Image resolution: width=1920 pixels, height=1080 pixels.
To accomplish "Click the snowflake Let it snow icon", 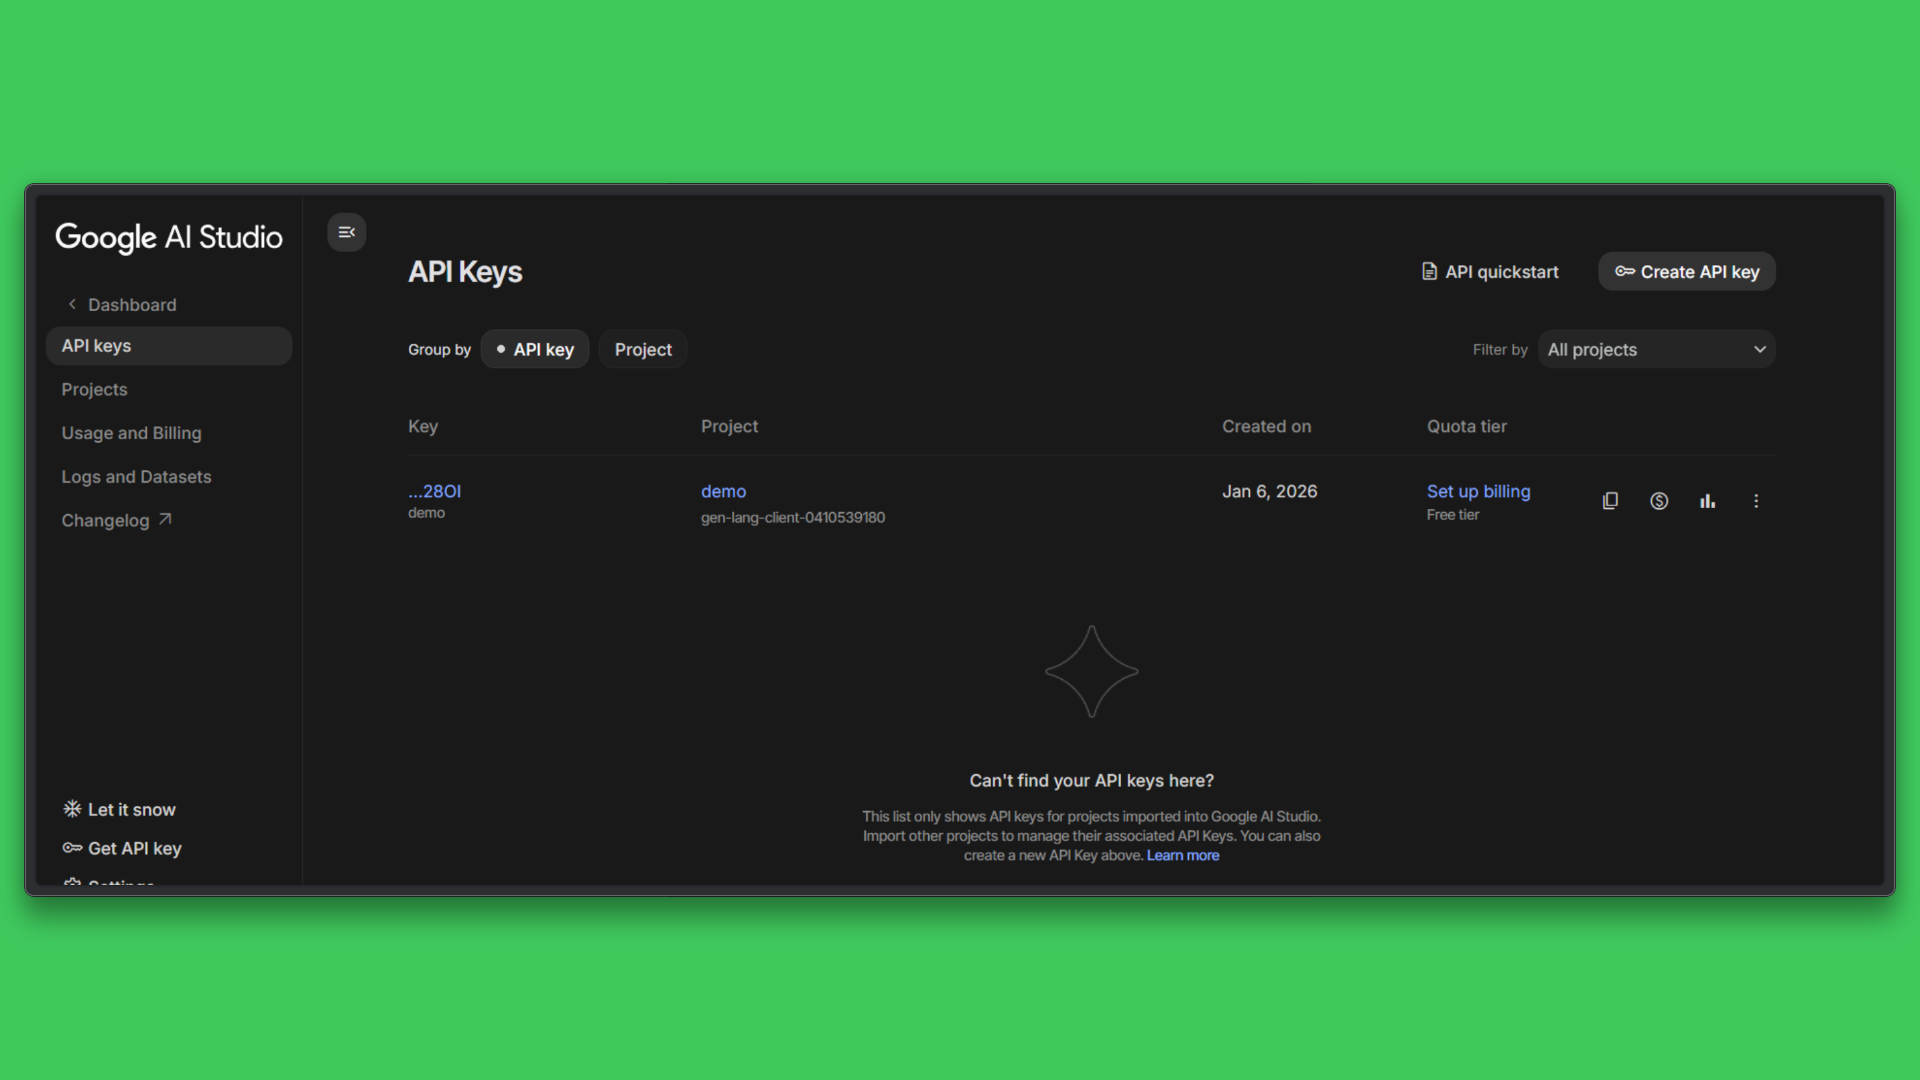I will click(71, 809).
